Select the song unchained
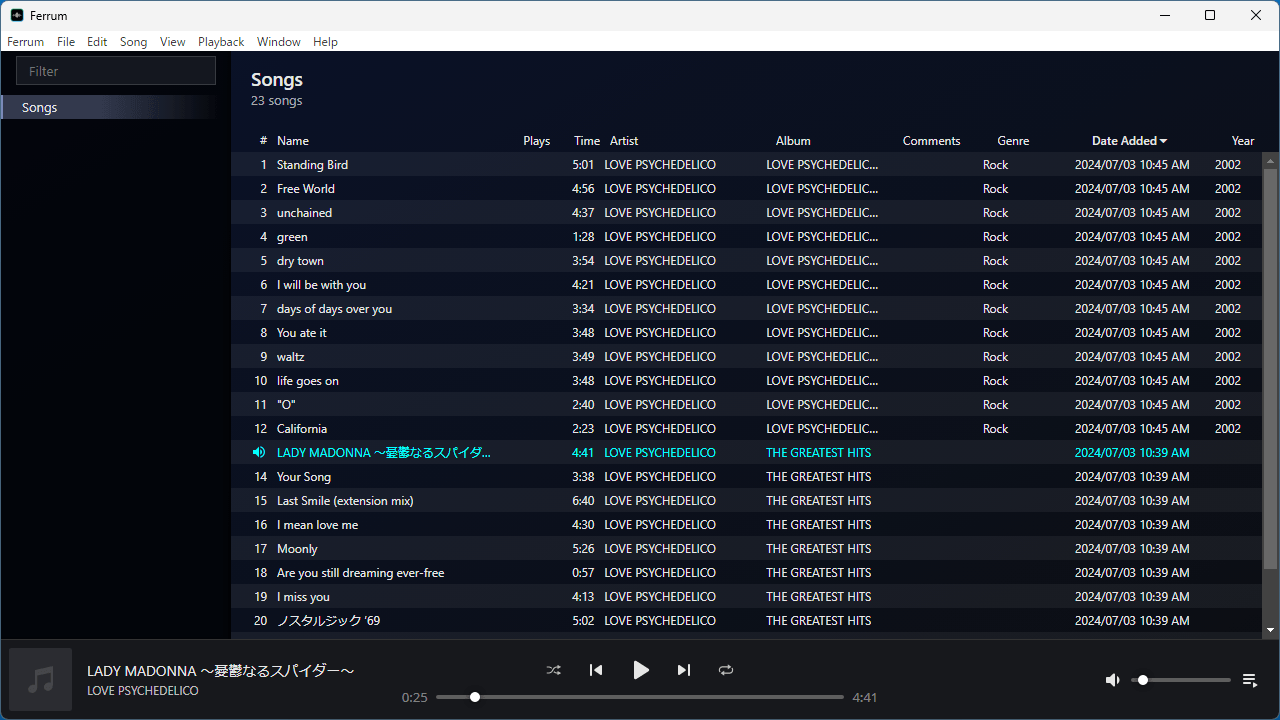This screenshot has width=1280, height=720. click(747, 213)
